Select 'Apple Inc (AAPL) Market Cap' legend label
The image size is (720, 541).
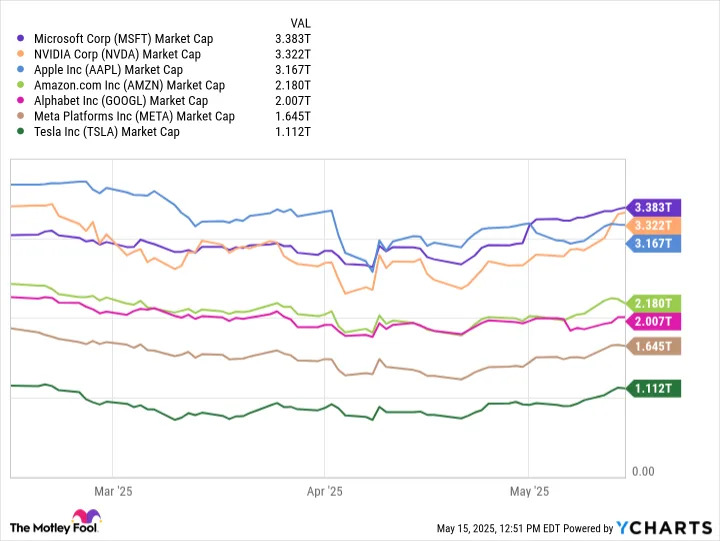[x=108, y=70]
